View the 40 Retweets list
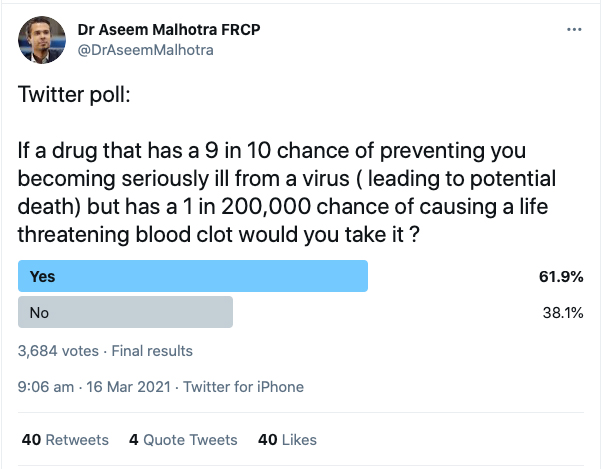 coord(63,439)
